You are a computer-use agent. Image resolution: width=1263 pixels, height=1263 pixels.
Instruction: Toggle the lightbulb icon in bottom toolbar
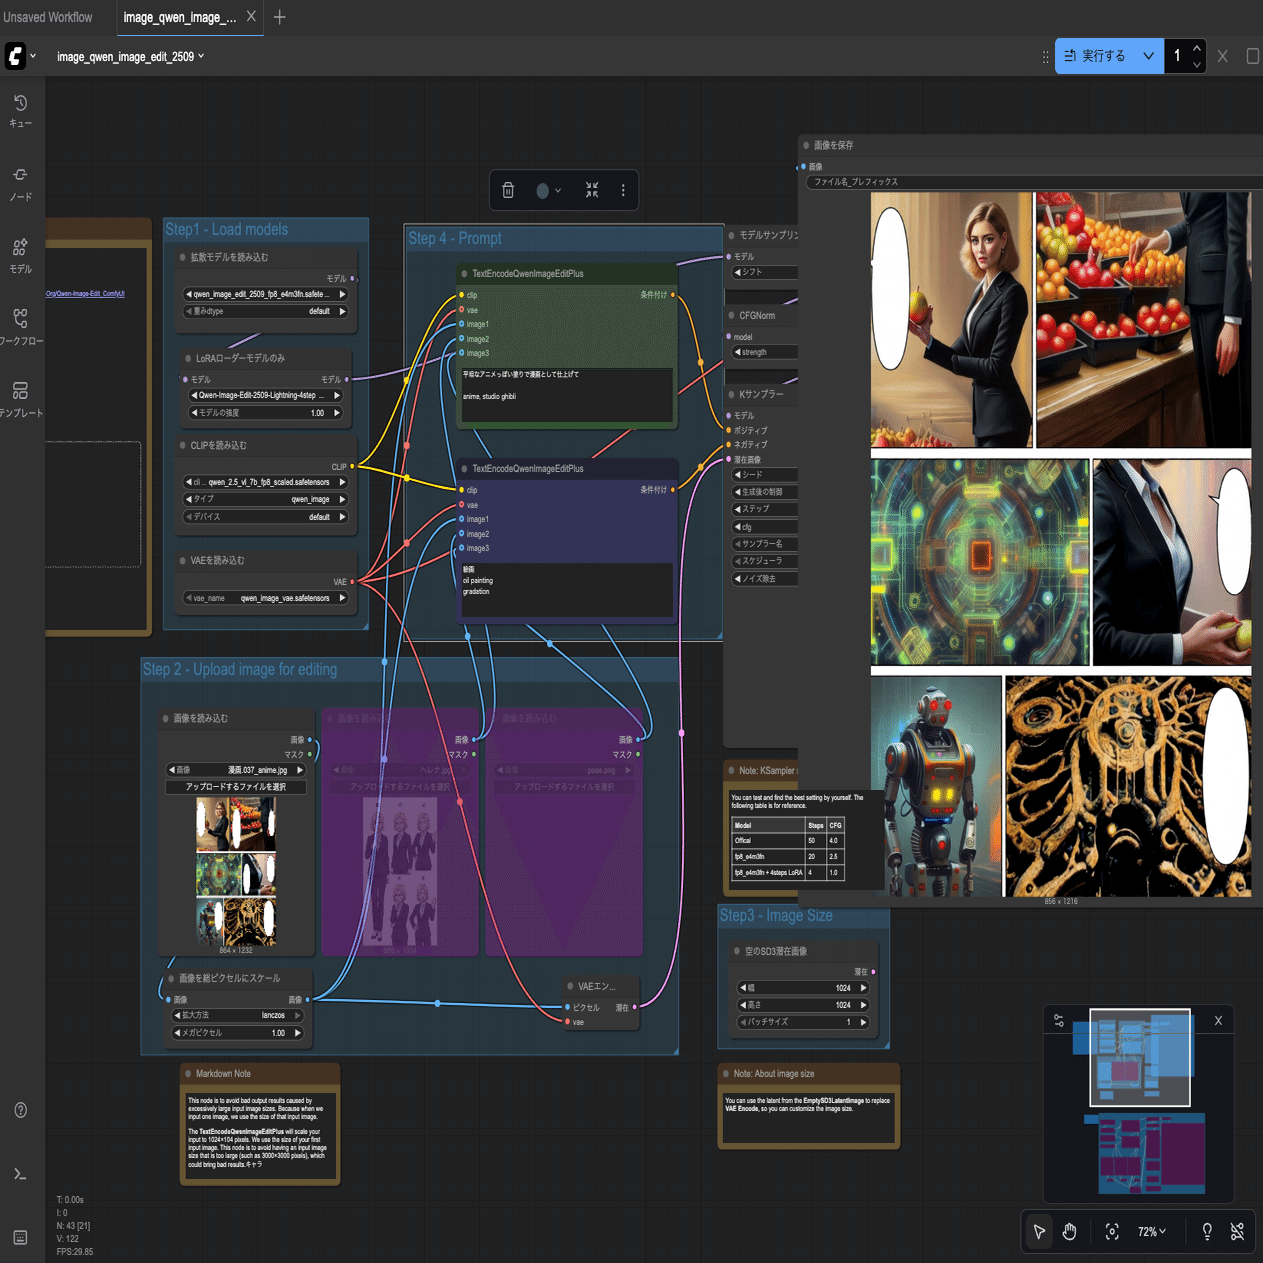1207,1232
